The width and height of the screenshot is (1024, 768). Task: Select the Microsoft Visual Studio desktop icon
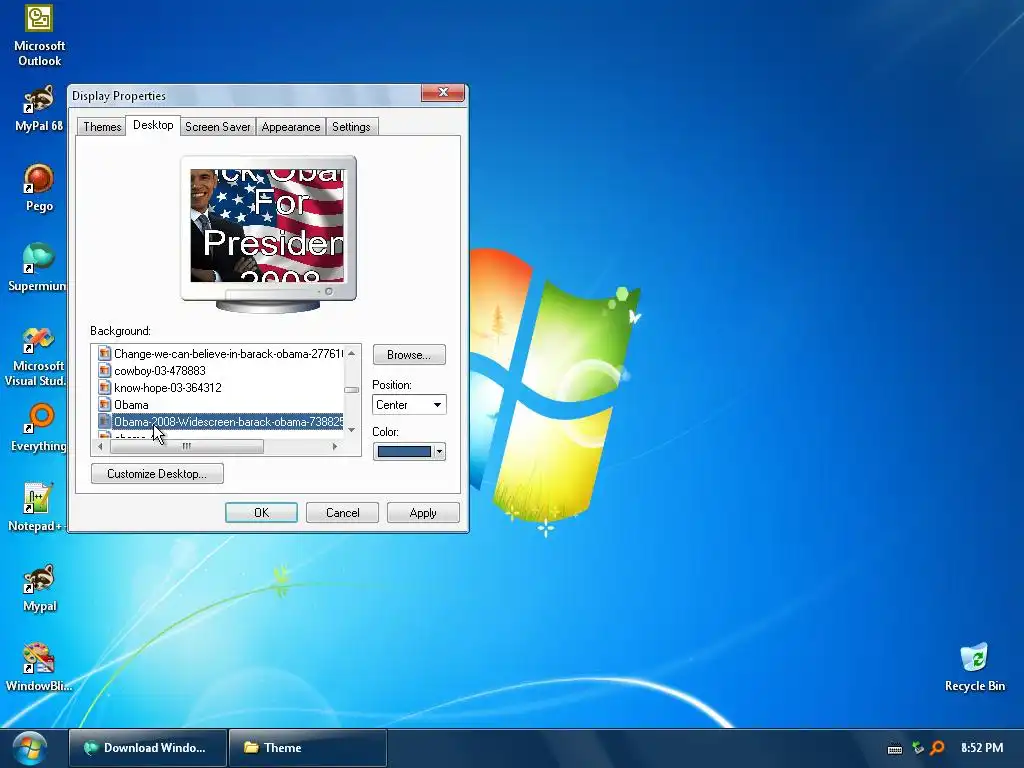point(37,357)
